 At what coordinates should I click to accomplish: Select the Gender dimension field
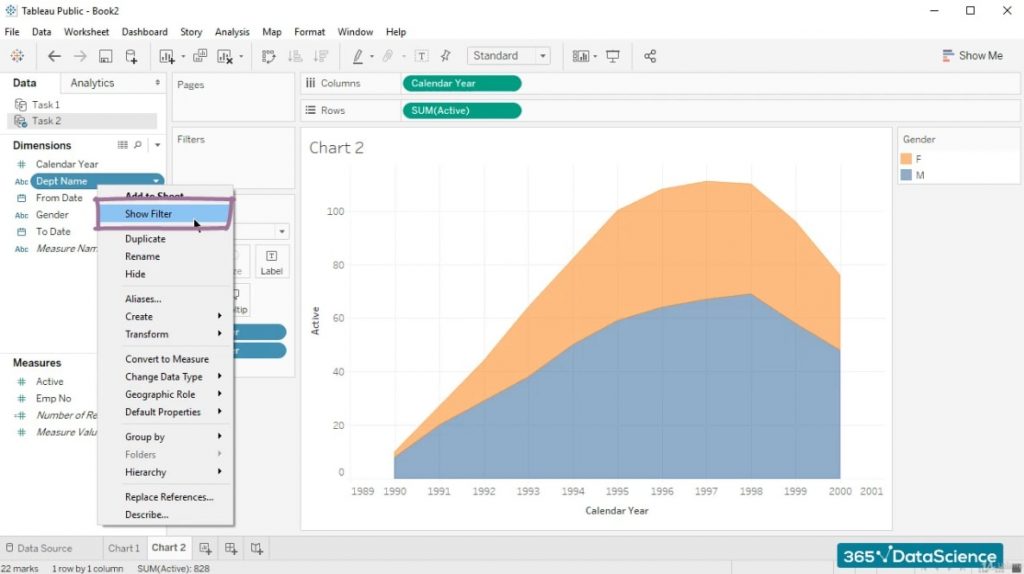[x=52, y=215]
